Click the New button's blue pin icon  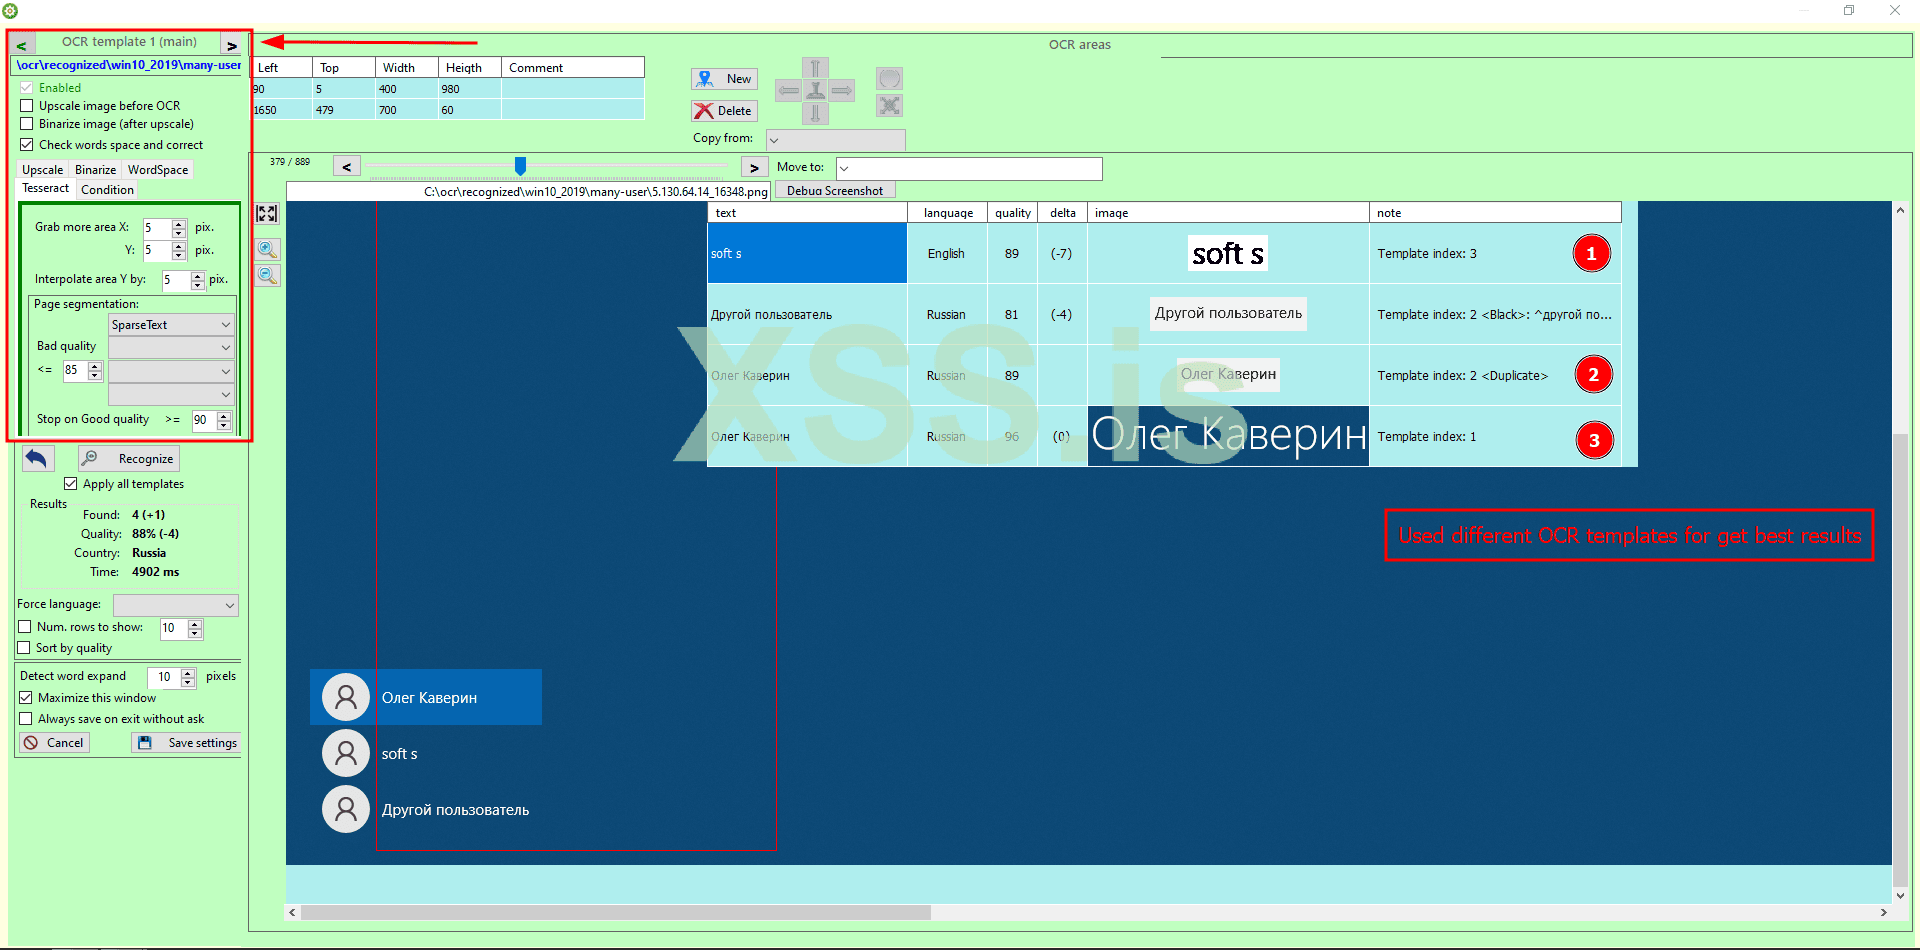pos(704,78)
